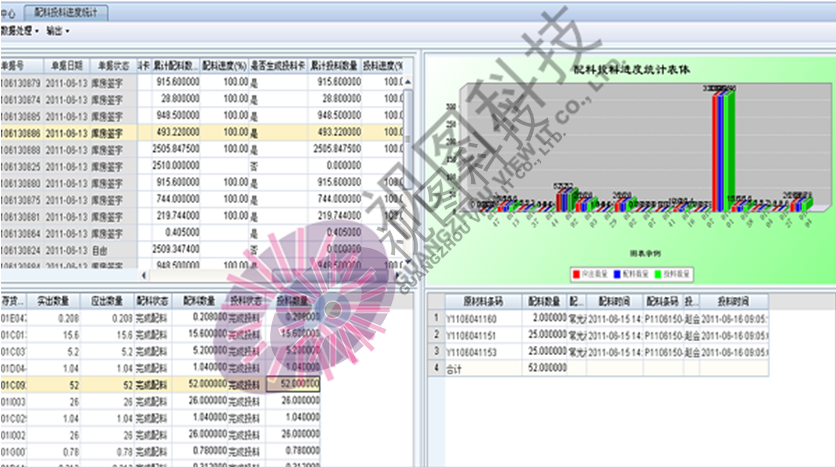This screenshot has height=467, width=836.
Task: Select row with document number 106130864
Action: (203, 233)
